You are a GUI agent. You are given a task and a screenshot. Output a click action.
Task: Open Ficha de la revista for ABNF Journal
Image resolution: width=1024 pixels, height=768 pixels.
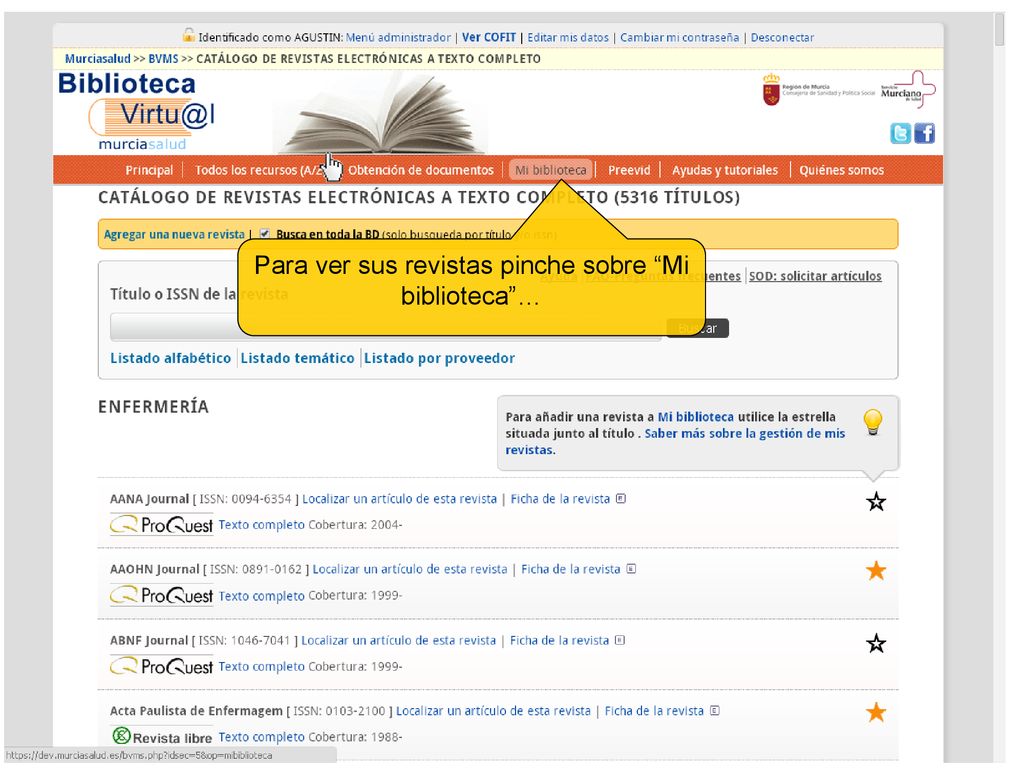[x=560, y=640]
